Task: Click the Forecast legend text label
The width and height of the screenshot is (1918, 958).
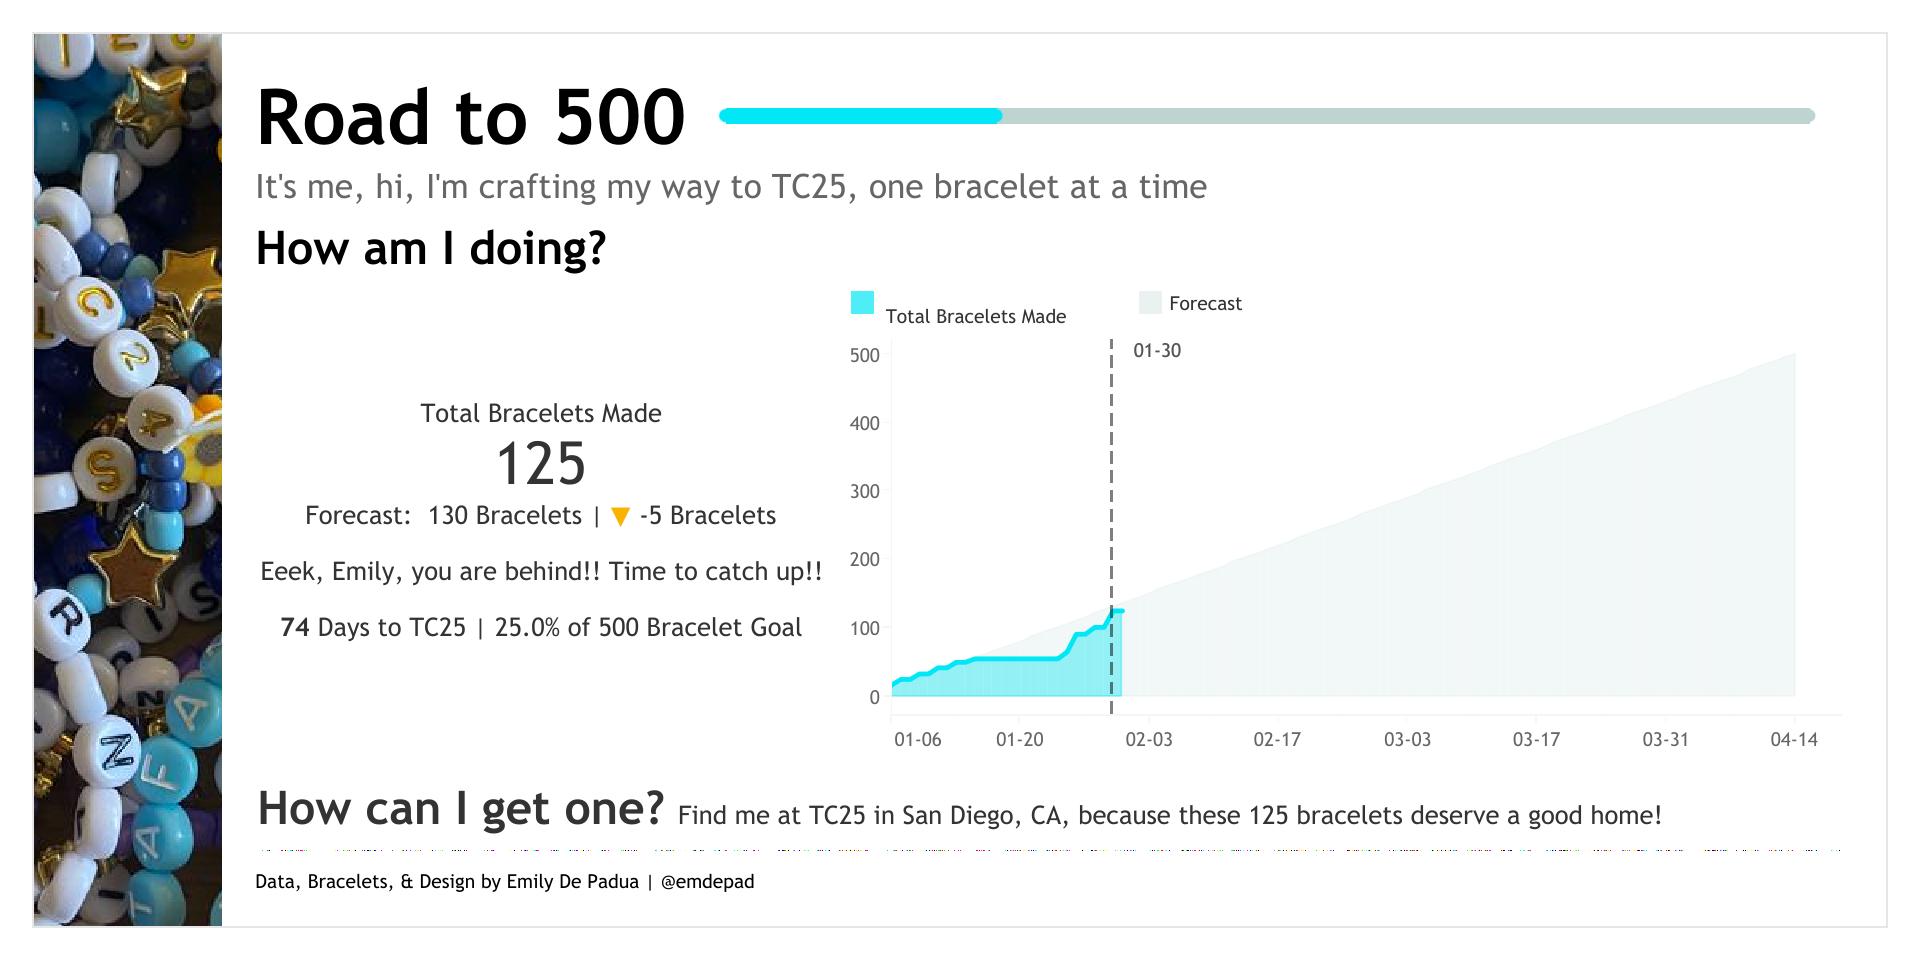Action: pyautogui.click(x=1205, y=304)
